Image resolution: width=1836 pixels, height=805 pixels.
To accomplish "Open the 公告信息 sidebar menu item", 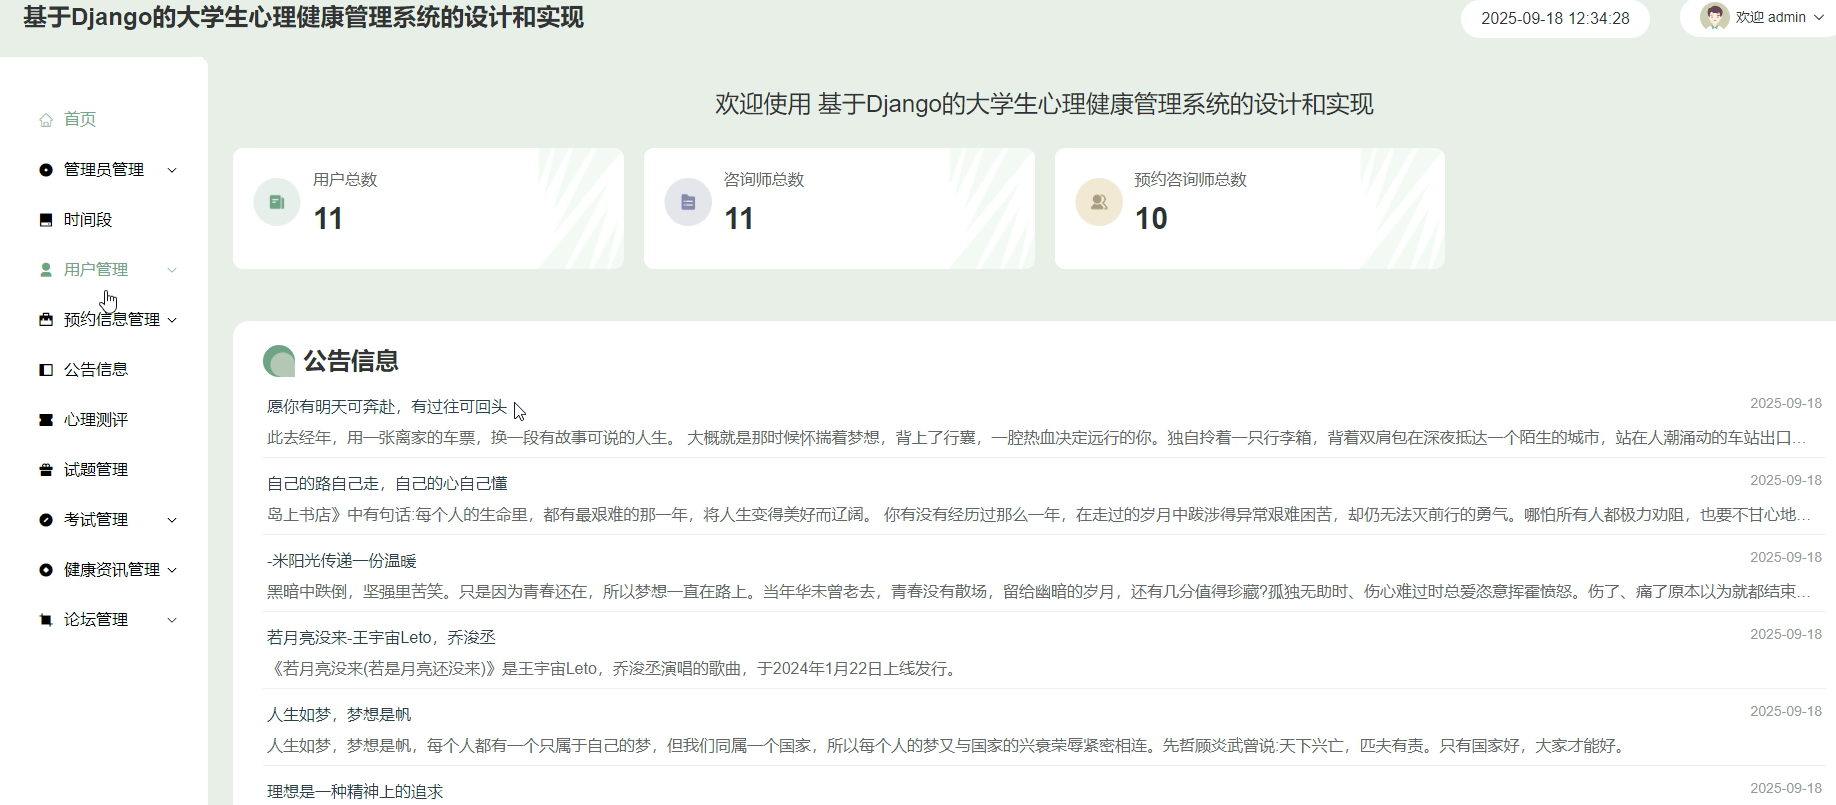I will pyautogui.click(x=96, y=370).
